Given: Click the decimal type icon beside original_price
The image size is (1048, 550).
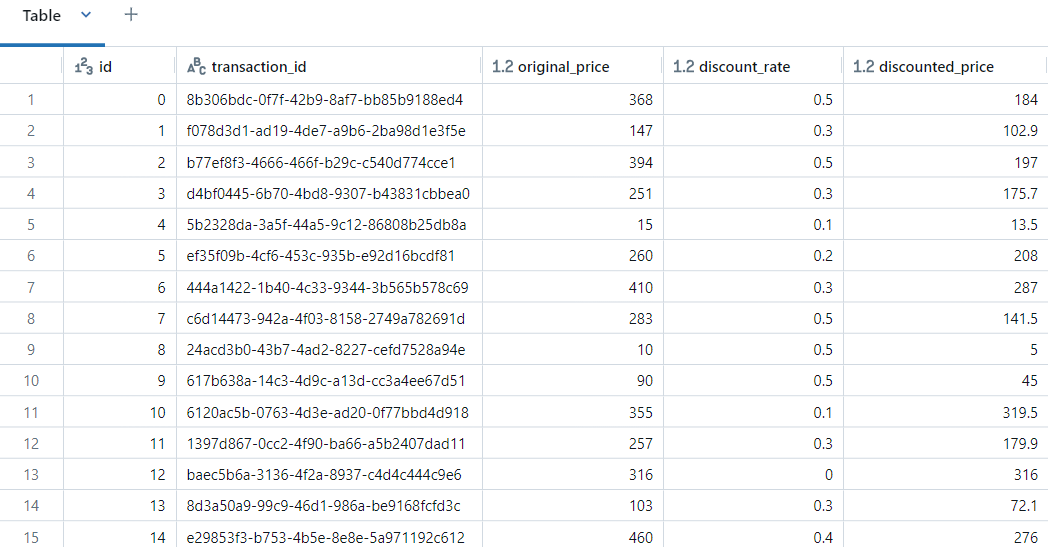Looking at the screenshot, I should point(503,67).
